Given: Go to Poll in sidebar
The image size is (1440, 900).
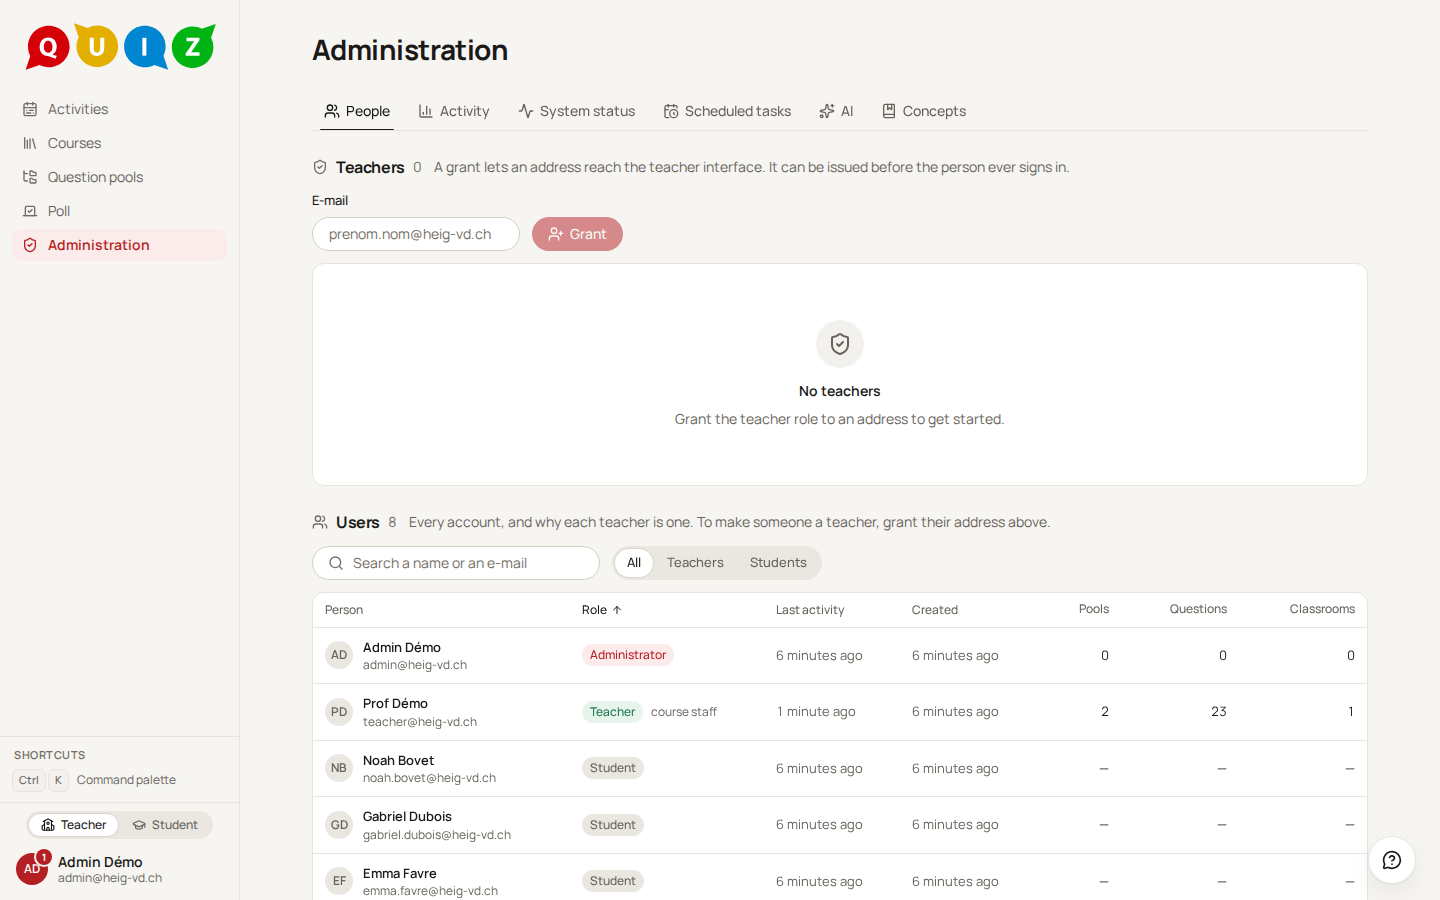Looking at the screenshot, I should (119, 211).
